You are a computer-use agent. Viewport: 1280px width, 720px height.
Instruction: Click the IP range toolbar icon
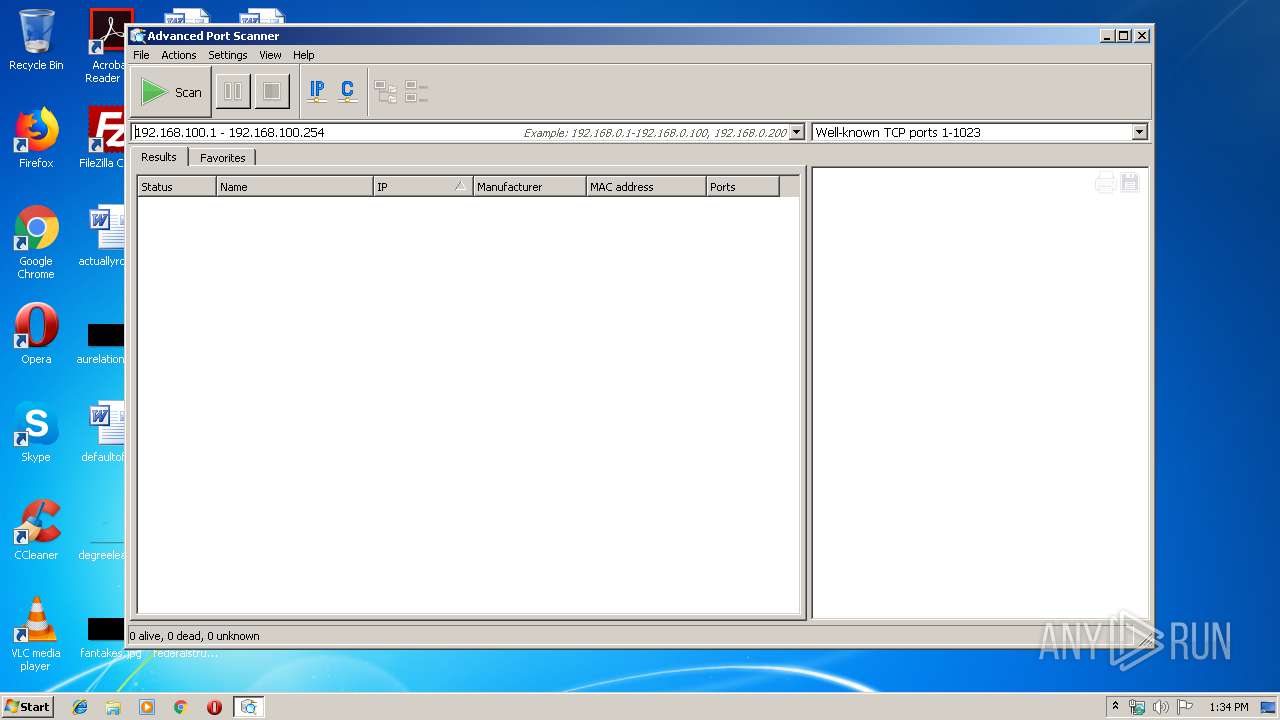[x=317, y=92]
